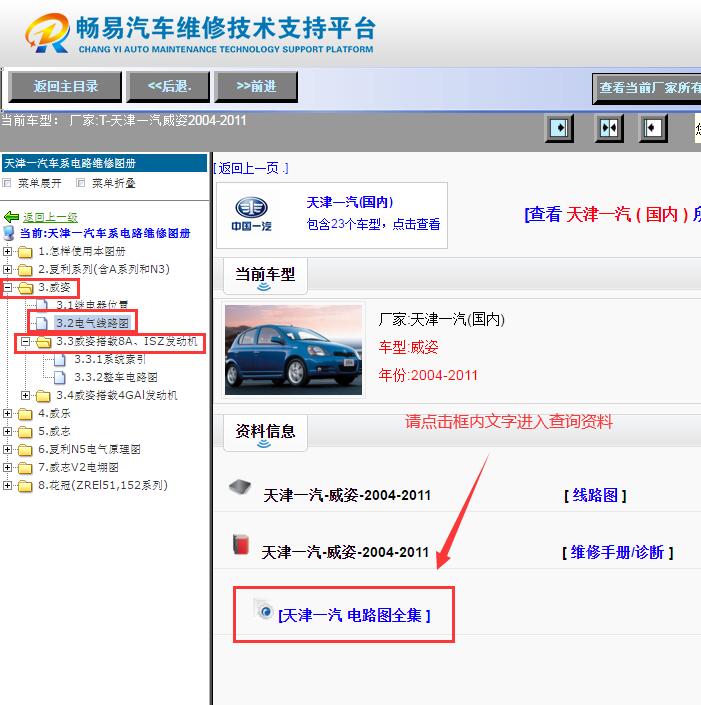Image resolution: width=701 pixels, height=705 pixels.
Task: Collapse the 3.3威姿搭载8A、ISZ发动机 node
Action: (25, 341)
